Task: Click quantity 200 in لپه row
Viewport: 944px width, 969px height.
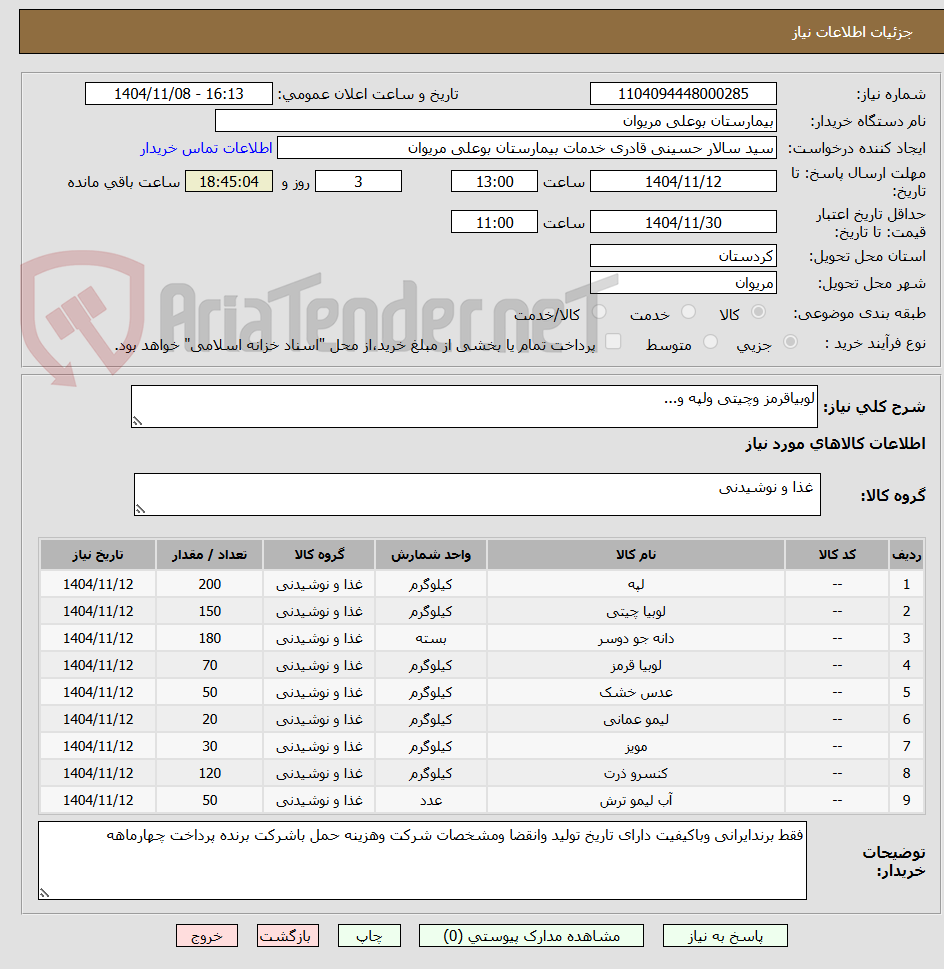Action: click(x=209, y=584)
